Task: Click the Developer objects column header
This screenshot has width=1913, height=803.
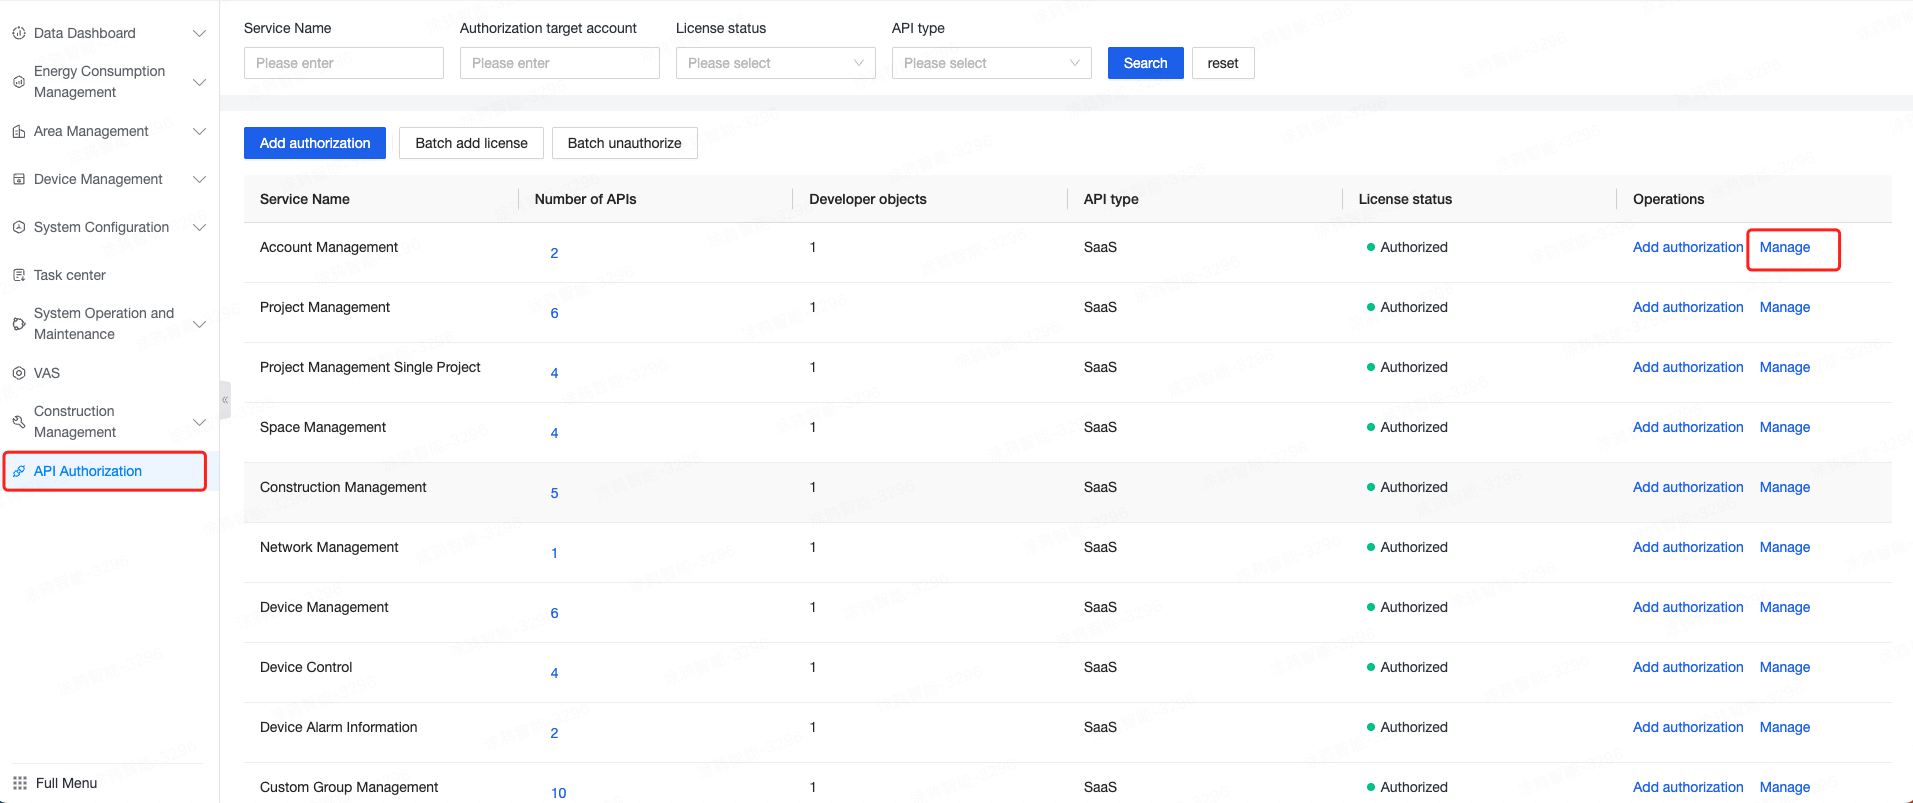Action: pos(868,199)
